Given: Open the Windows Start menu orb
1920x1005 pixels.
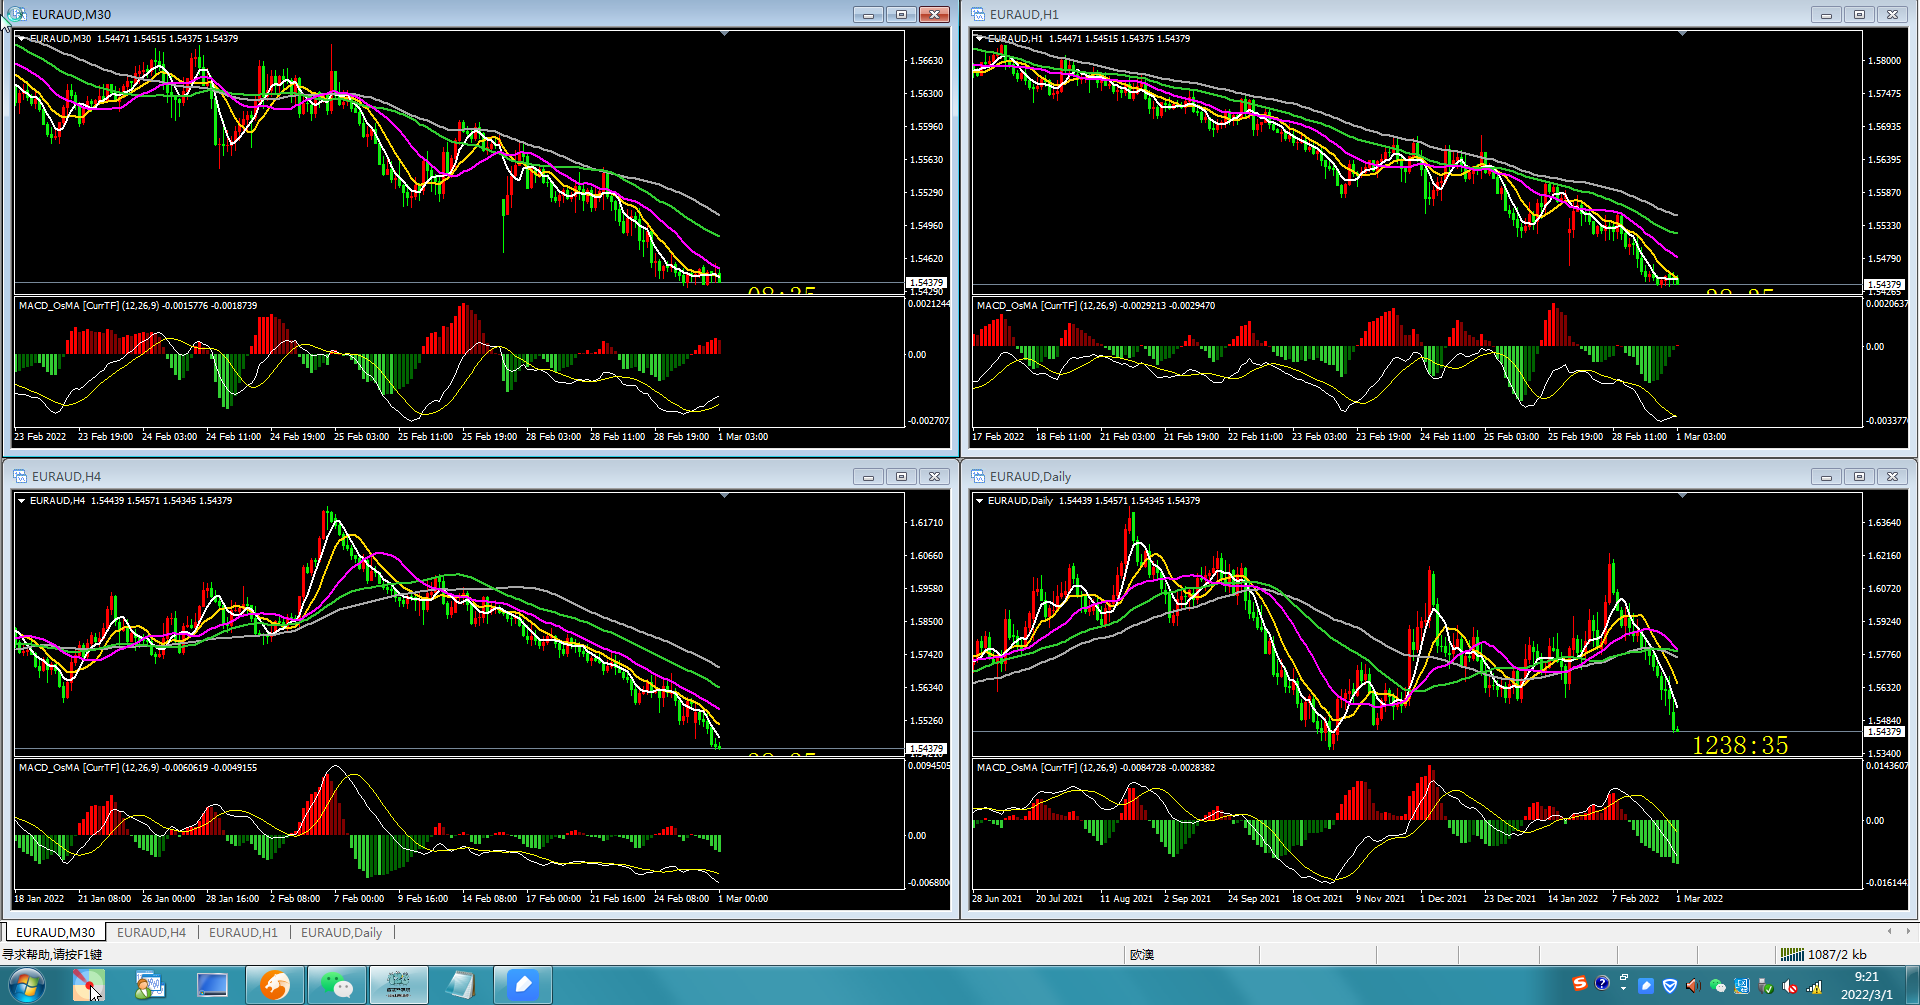Looking at the screenshot, I should point(26,986).
